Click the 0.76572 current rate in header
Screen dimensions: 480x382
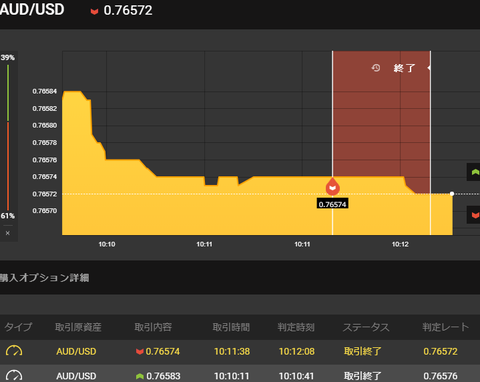point(128,10)
